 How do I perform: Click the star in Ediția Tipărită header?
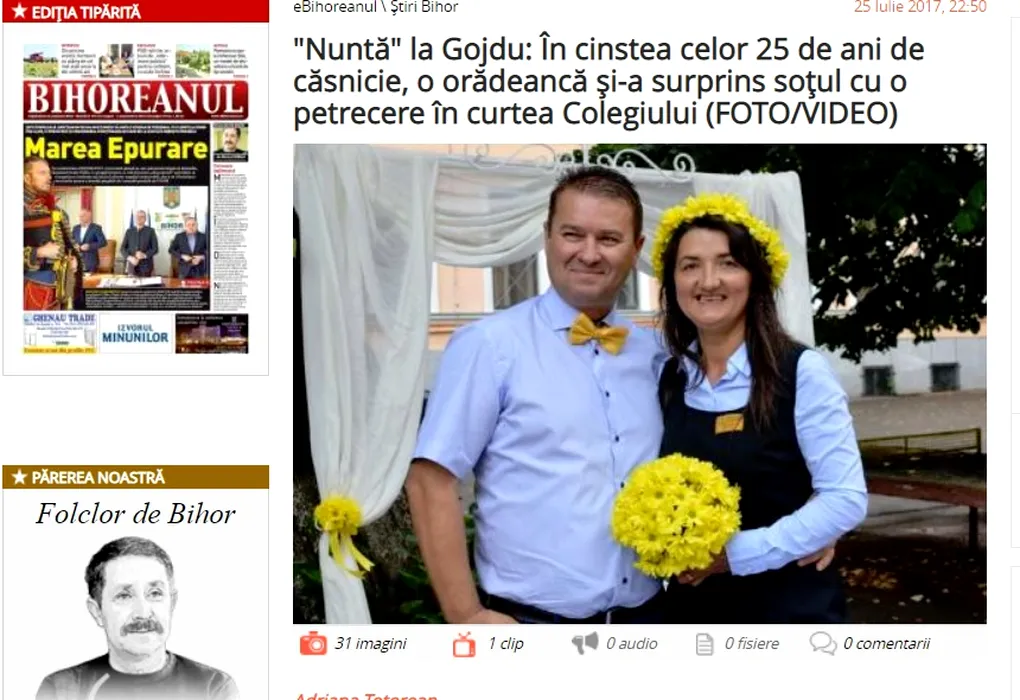[19, 12]
